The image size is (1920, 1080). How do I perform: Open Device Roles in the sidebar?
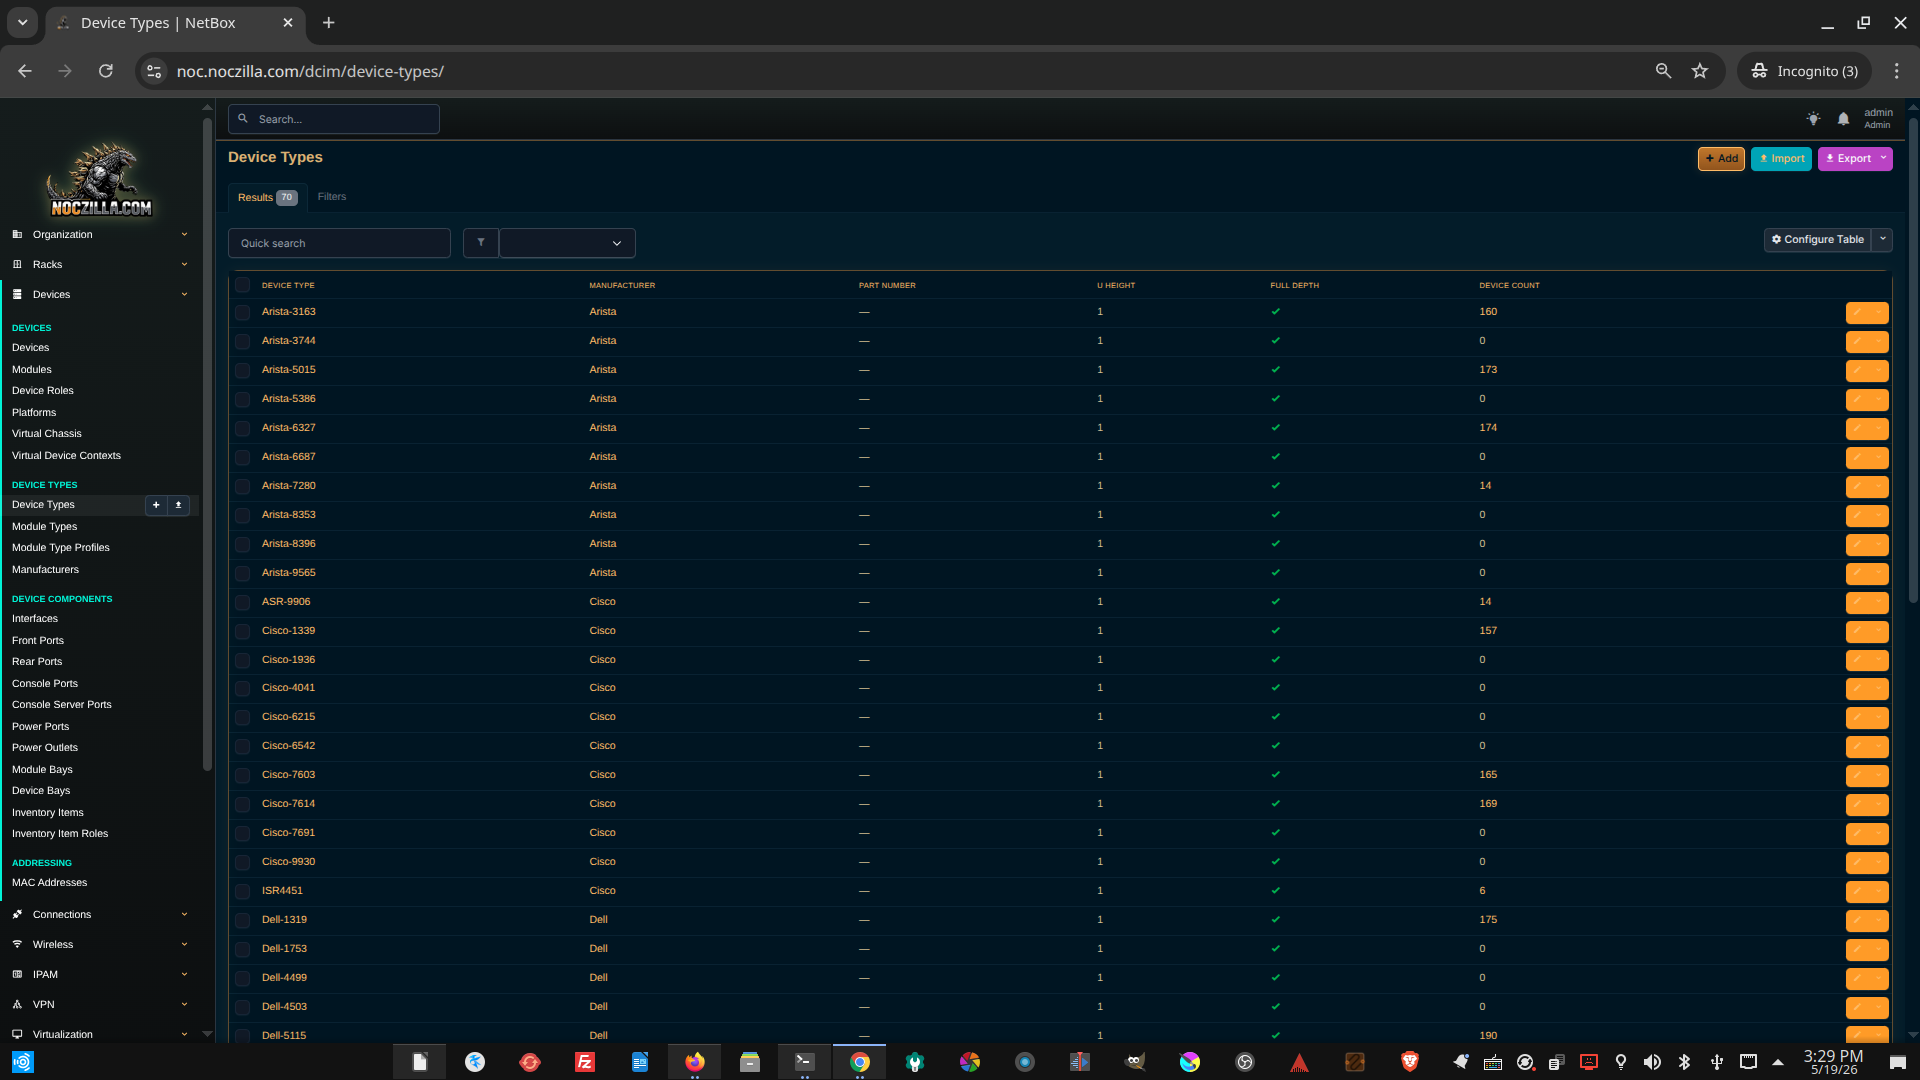[x=43, y=391]
